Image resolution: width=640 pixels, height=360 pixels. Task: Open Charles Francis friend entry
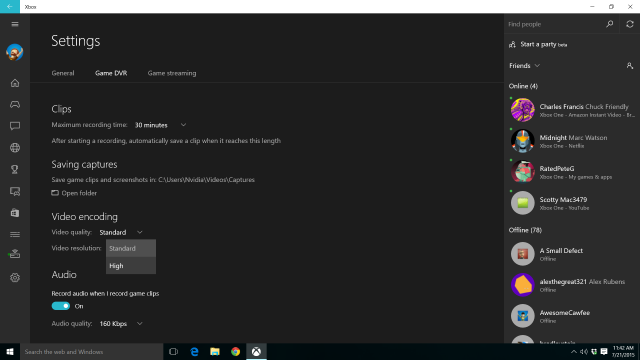(x=572, y=110)
